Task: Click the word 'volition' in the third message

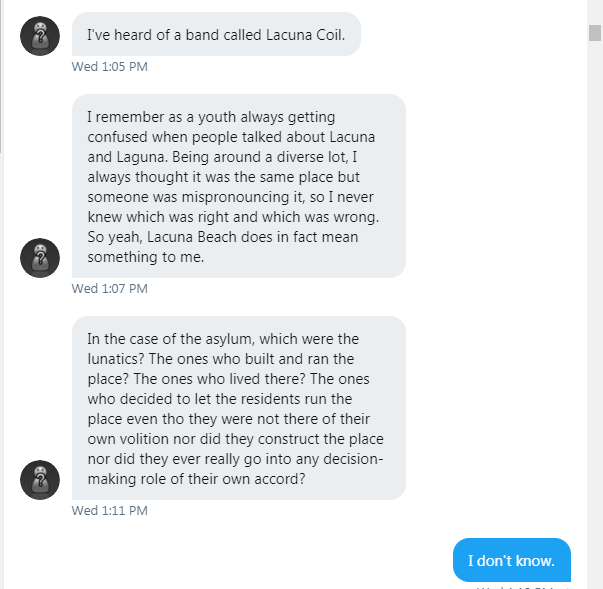Action: (x=157, y=439)
